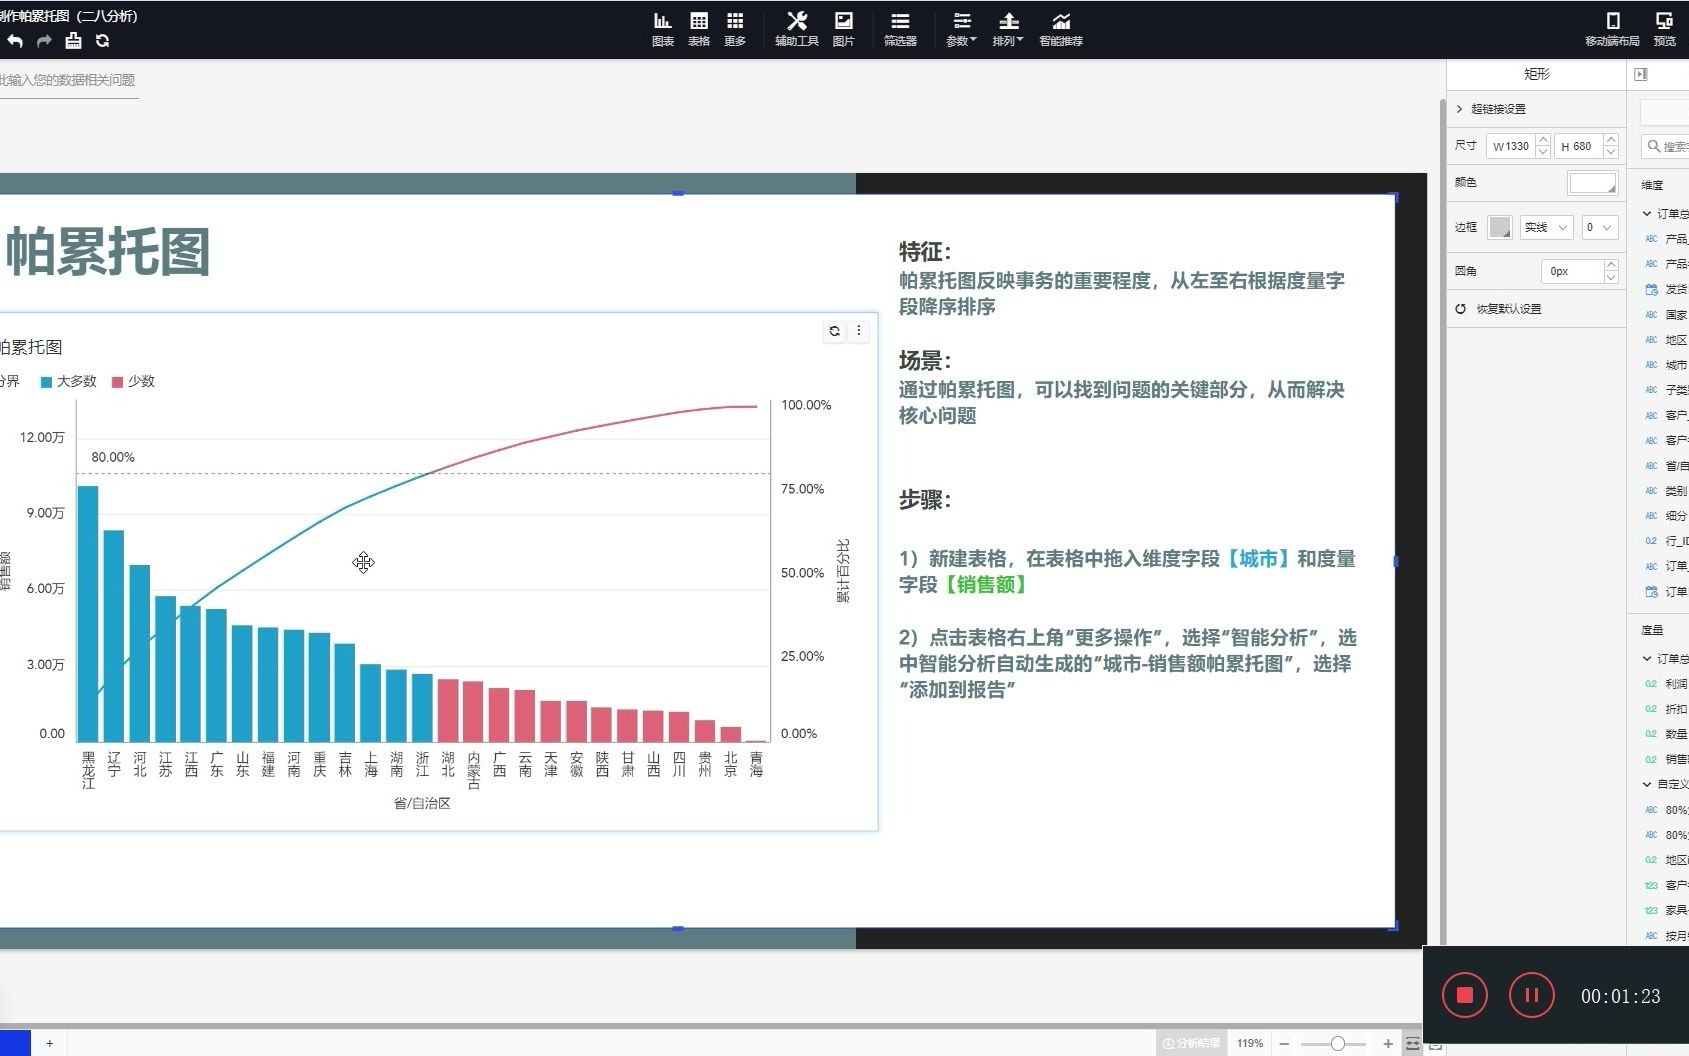Open the 表格 table tool

point(699,29)
